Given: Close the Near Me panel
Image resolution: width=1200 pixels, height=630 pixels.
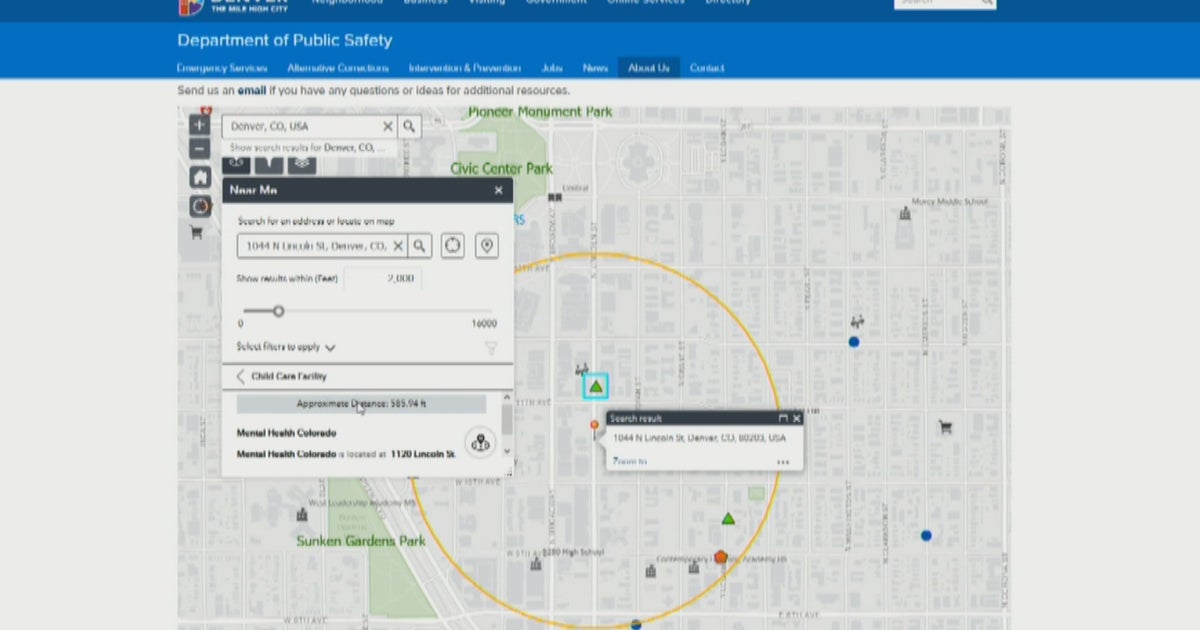Looking at the screenshot, I should (x=499, y=190).
